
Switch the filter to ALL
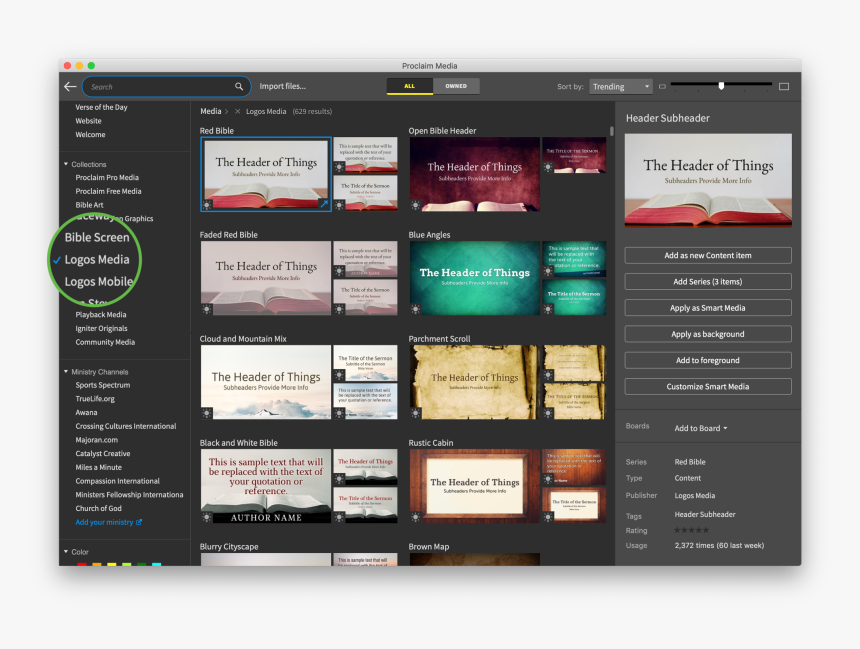click(x=410, y=87)
